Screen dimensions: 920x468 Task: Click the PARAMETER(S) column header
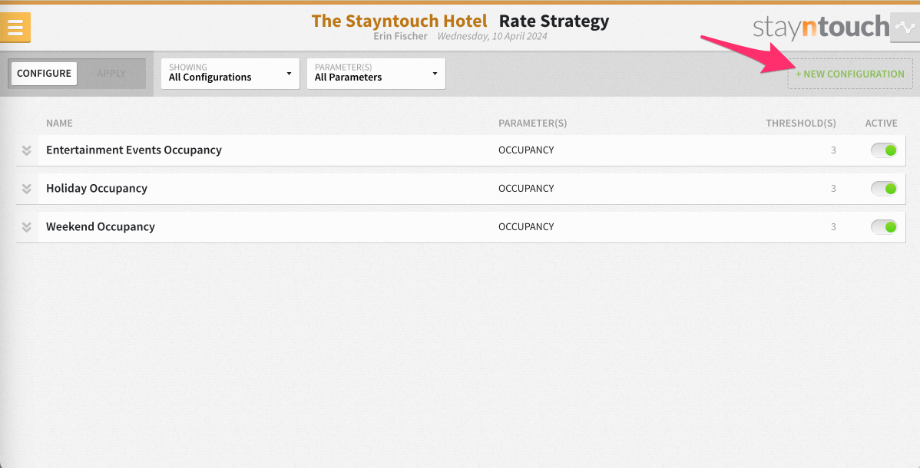[x=532, y=123]
